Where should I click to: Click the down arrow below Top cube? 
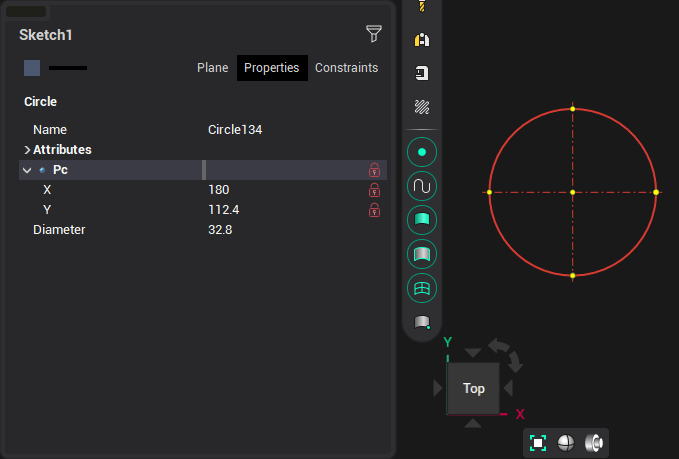click(x=474, y=424)
